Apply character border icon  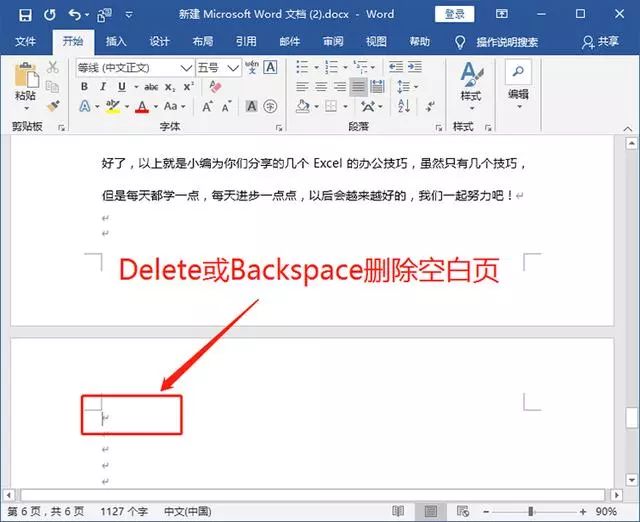pos(271,67)
